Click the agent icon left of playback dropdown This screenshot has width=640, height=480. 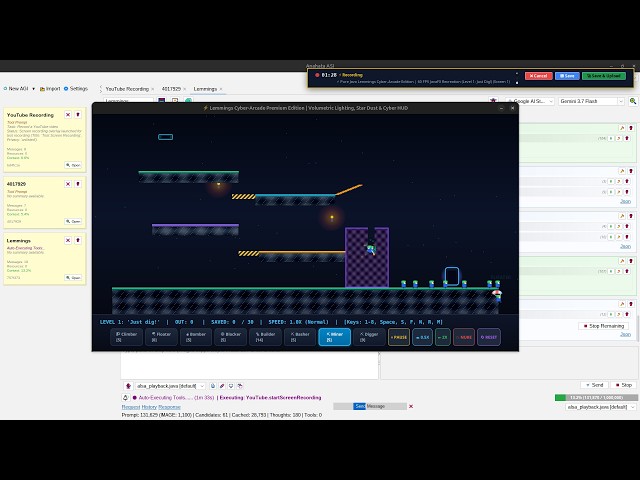pos(128,386)
